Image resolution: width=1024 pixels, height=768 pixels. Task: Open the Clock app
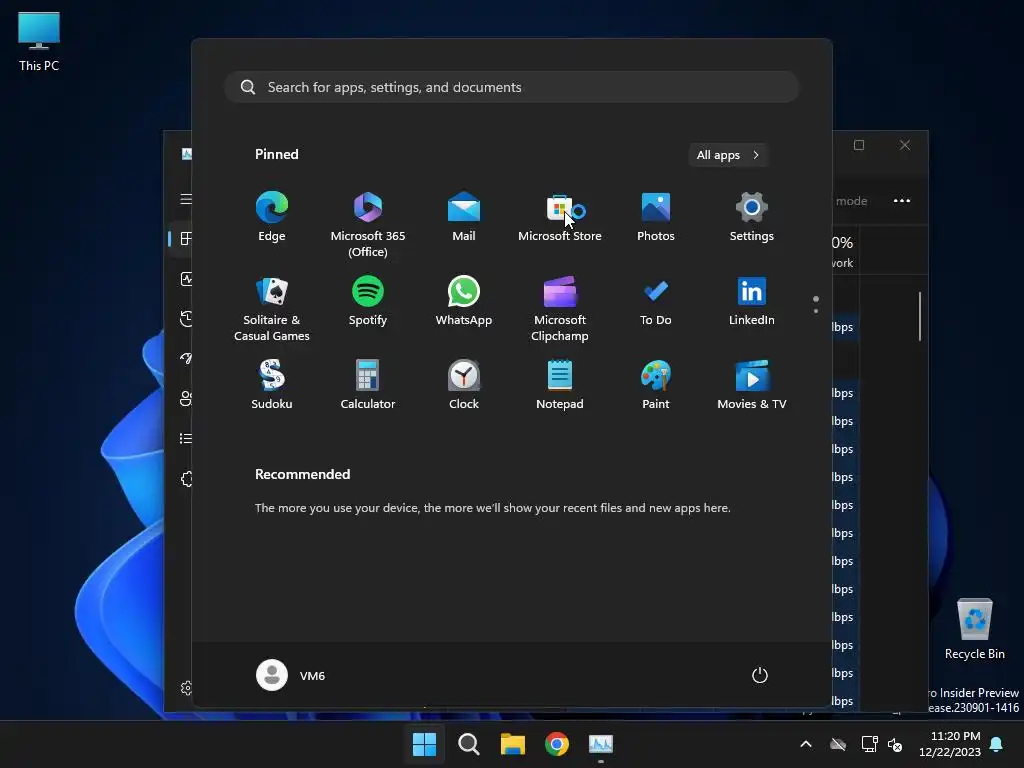point(464,385)
